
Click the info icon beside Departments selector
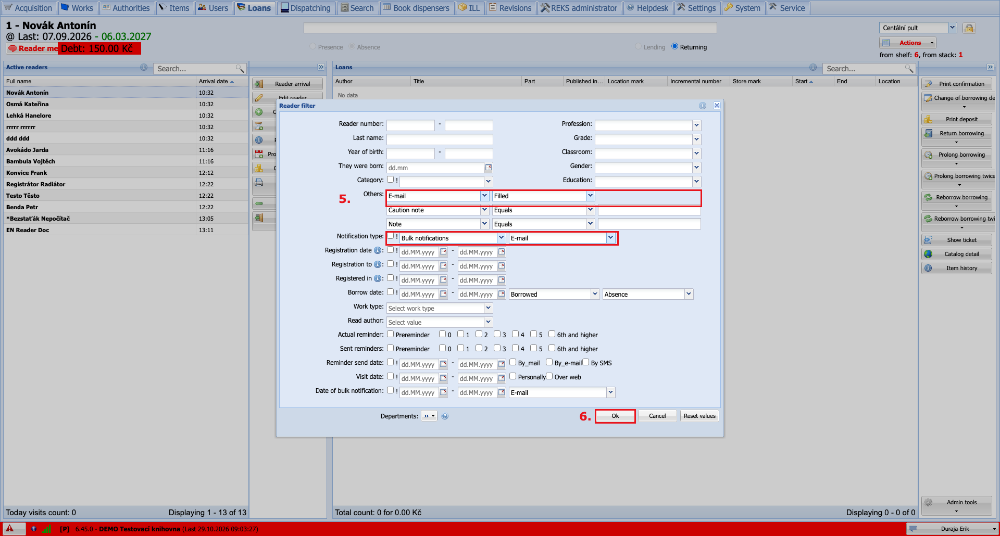[445, 416]
